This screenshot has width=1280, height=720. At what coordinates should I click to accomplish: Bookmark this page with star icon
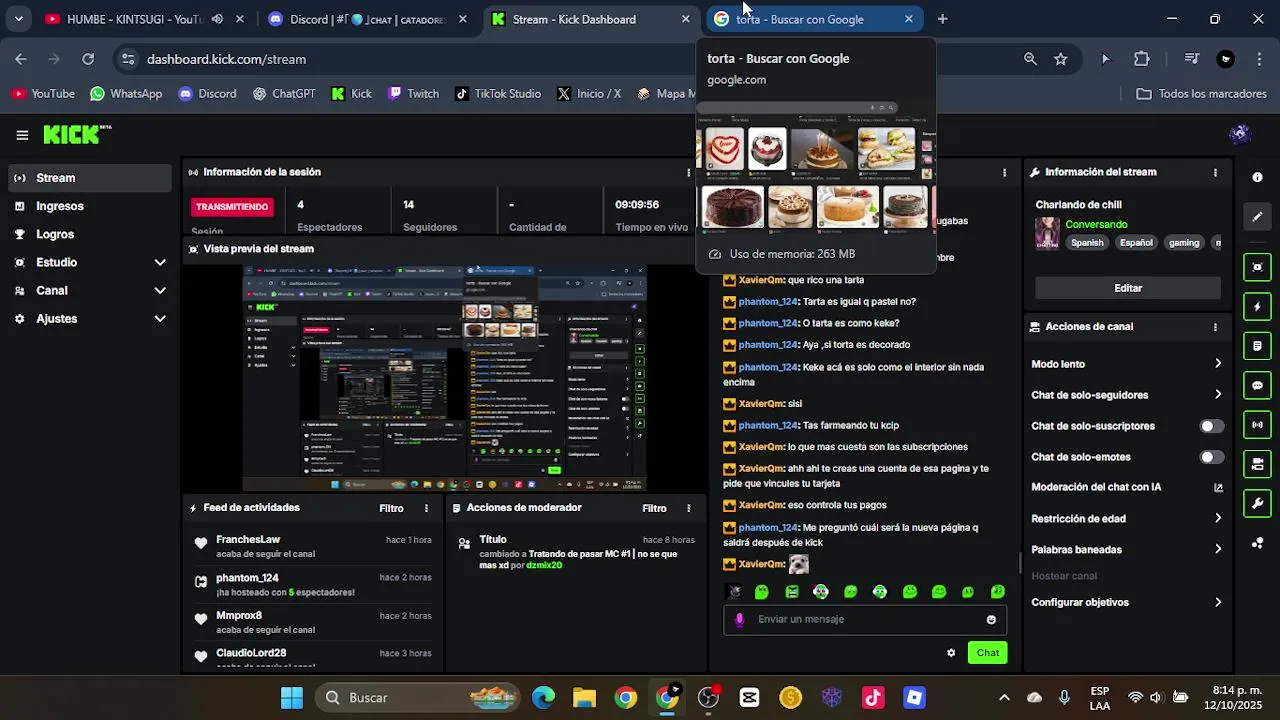coord(1060,59)
